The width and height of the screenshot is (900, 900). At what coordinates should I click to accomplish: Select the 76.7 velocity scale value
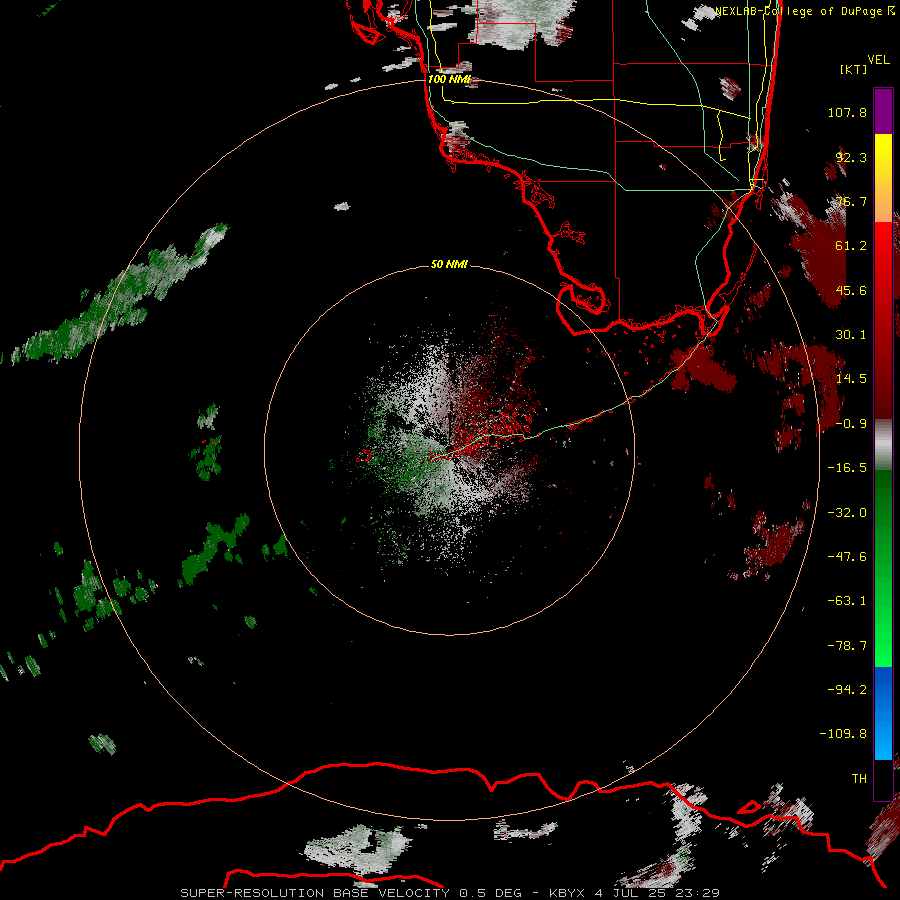851,201
